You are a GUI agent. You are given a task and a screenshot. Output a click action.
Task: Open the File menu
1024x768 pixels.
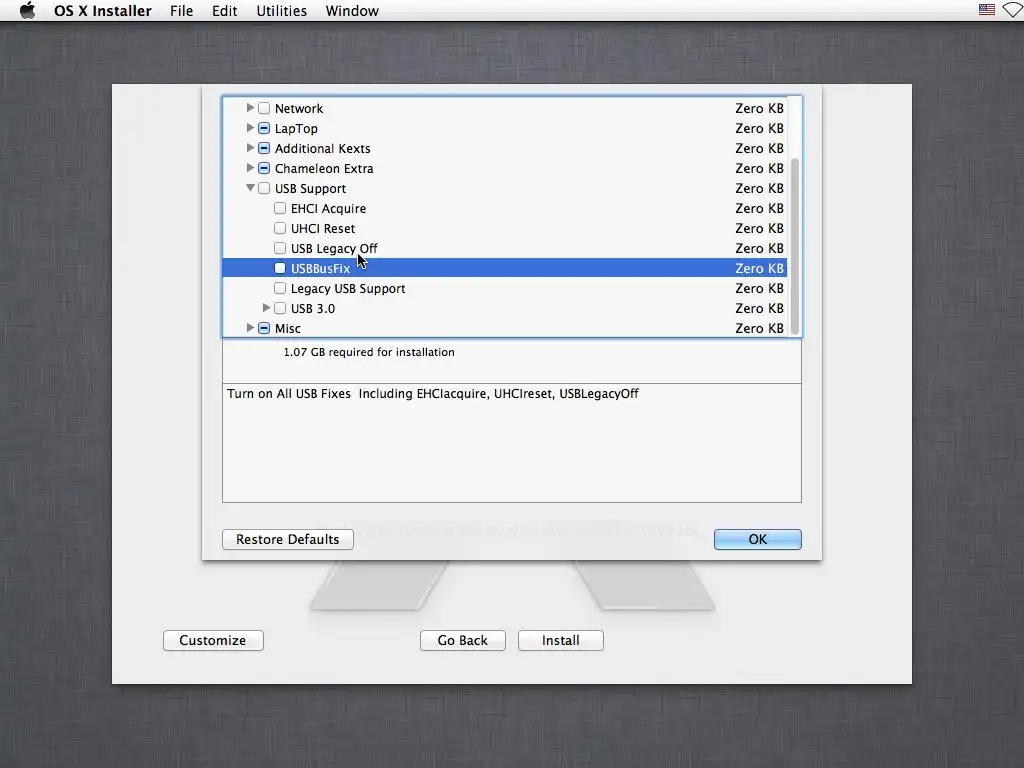point(182,10)
